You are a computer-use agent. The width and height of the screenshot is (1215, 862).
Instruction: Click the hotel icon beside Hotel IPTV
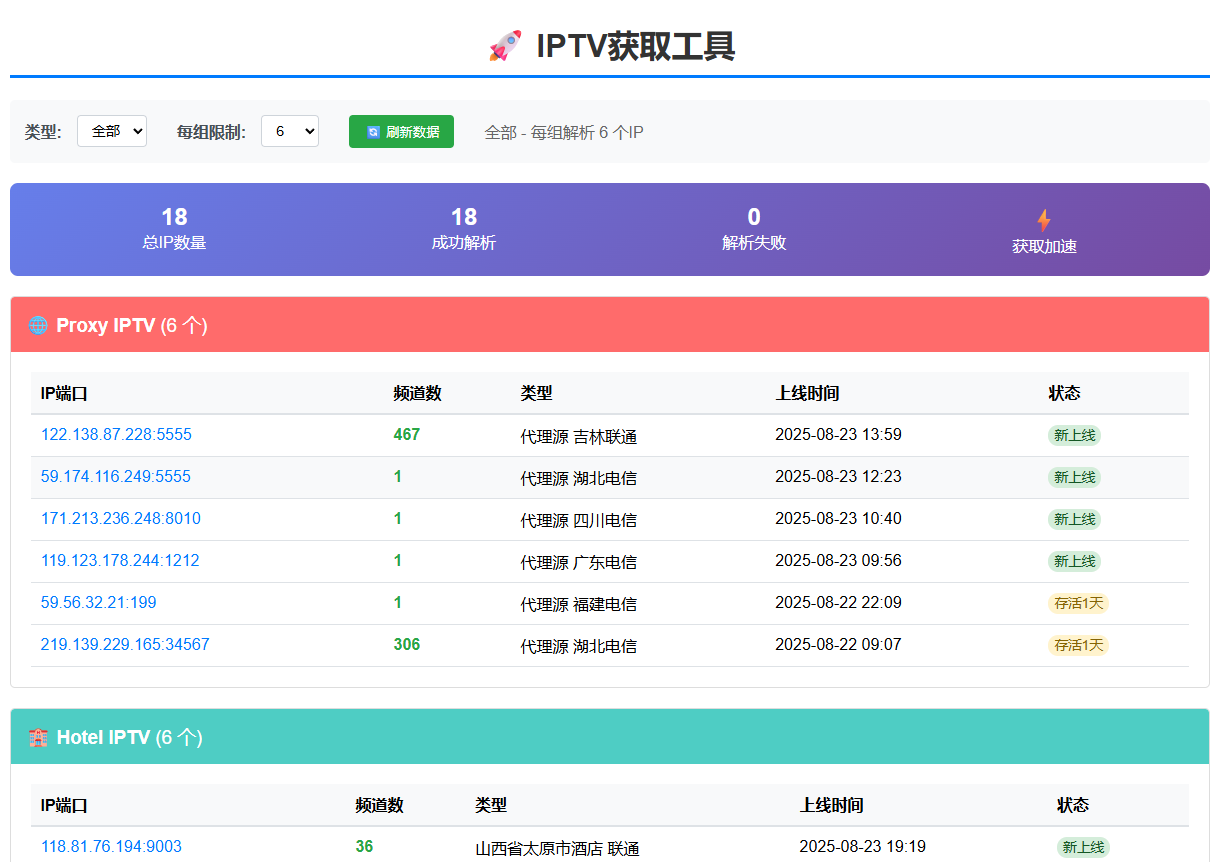point(38,738)
